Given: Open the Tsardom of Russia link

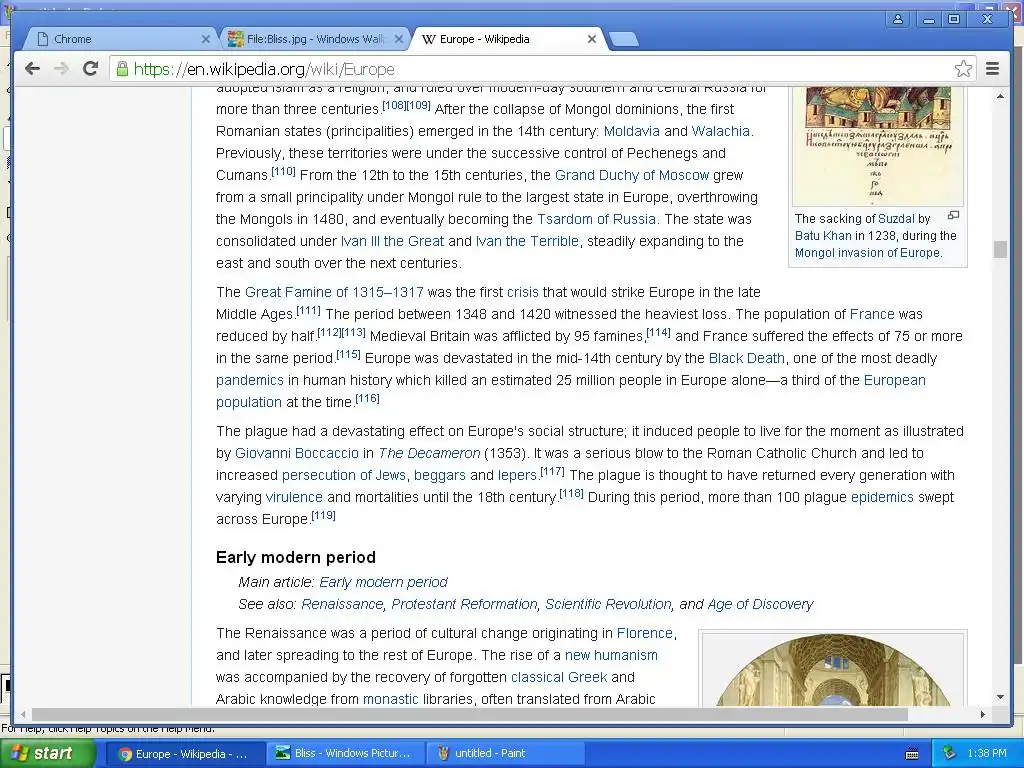Looking at the screenshot, I should pos(596,219).
